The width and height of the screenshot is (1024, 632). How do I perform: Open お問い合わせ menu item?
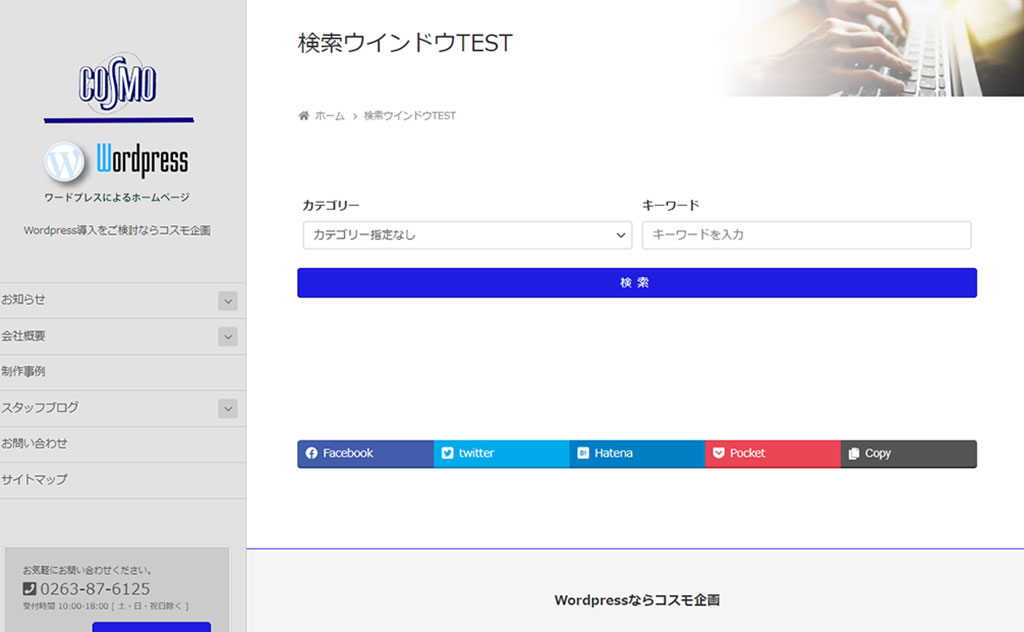(35, 444)
